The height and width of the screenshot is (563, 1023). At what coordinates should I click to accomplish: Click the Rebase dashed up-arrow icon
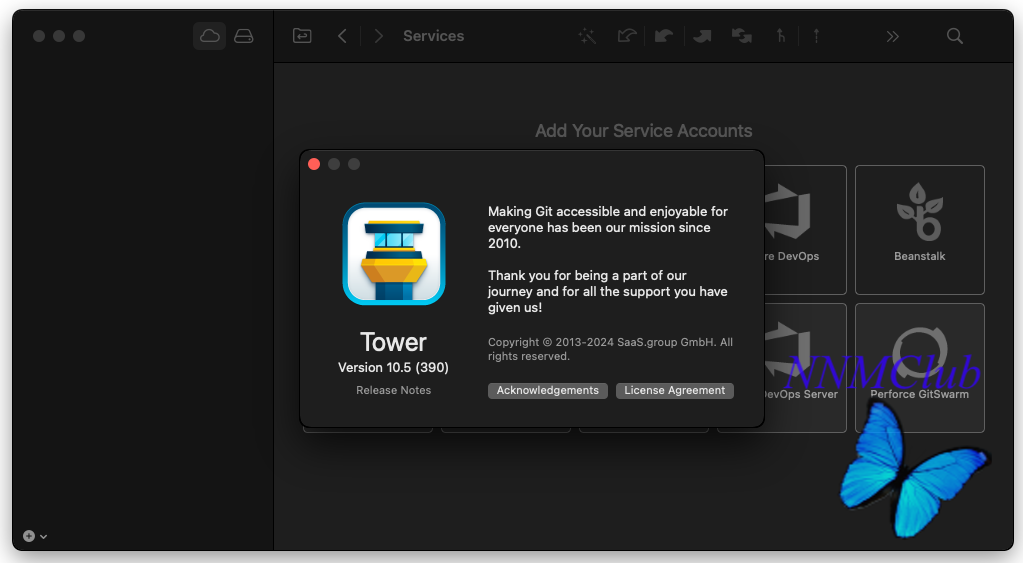816,36
